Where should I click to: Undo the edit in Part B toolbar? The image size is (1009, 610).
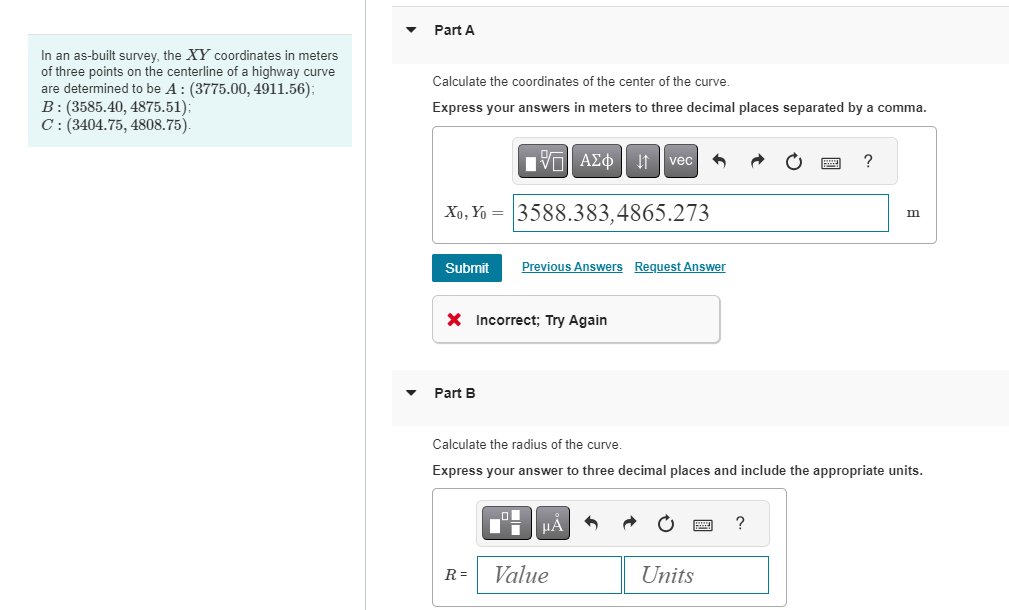tap(591, 522)
